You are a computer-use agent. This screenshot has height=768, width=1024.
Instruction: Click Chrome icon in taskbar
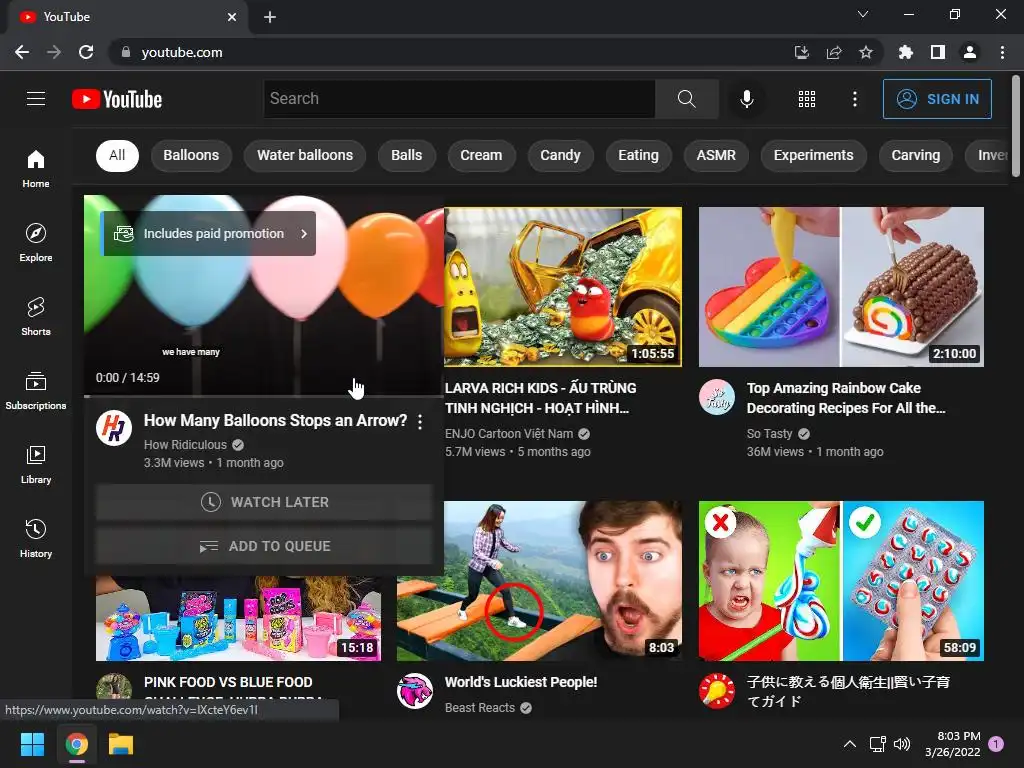point(76,744)
